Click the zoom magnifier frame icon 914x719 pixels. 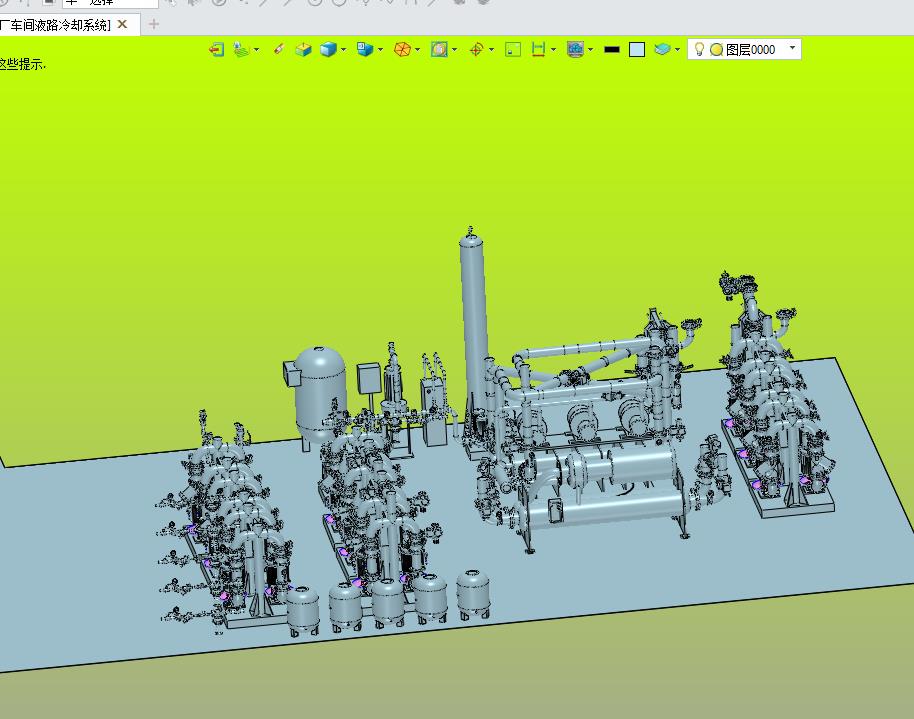point(439,50)
